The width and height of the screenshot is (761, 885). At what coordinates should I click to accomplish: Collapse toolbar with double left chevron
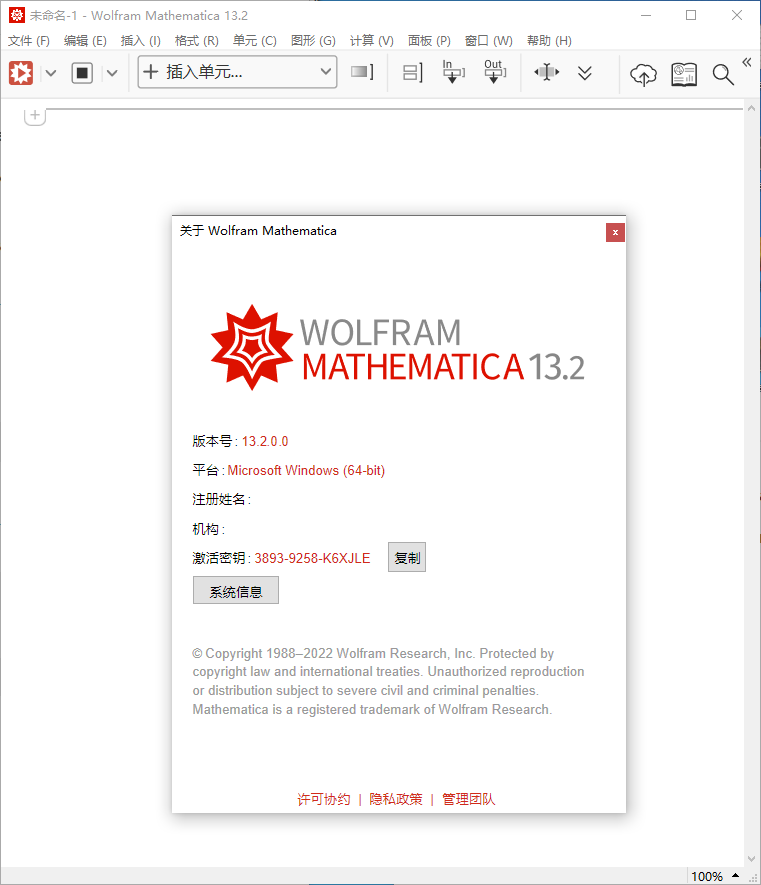tap(747, 62)
